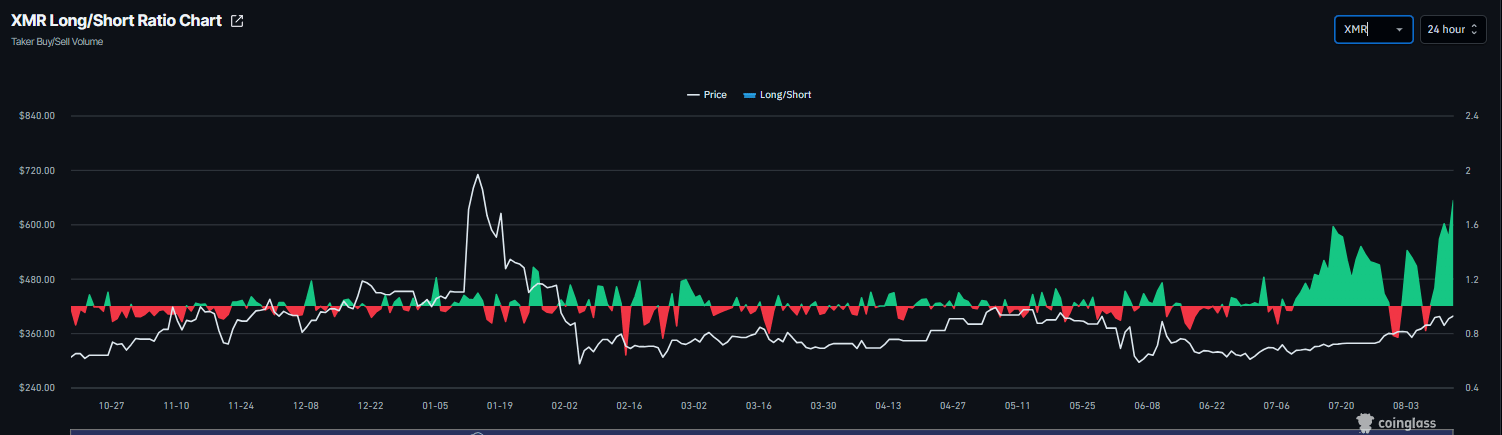Click the 03-16 date label
Screen dimensions: 1502x435
pos(759,406)
